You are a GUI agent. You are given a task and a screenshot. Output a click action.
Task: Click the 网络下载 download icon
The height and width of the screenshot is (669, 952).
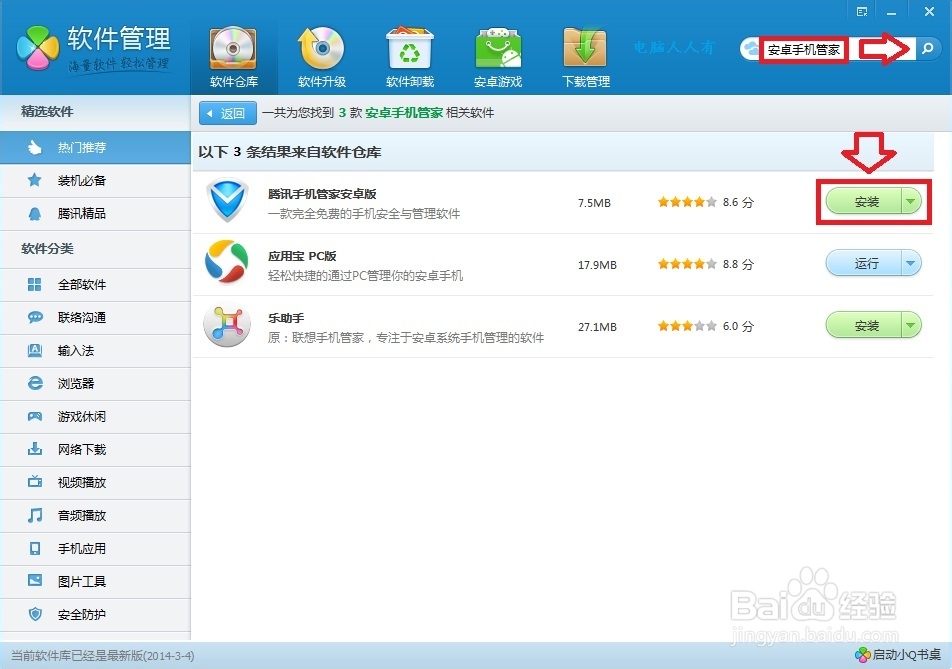[35, 449]
